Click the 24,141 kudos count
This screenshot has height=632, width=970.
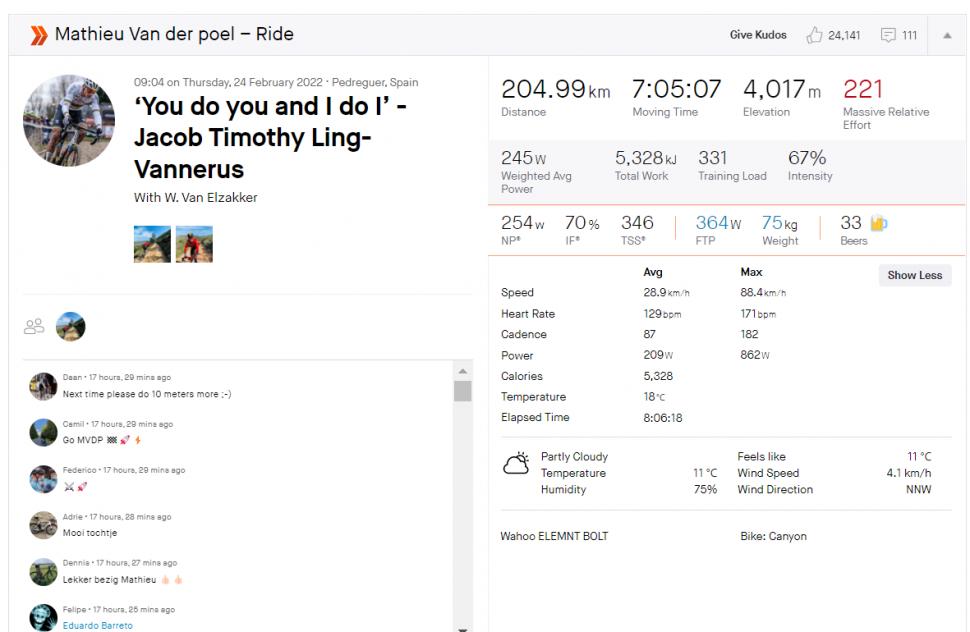(x=844, y=35)
